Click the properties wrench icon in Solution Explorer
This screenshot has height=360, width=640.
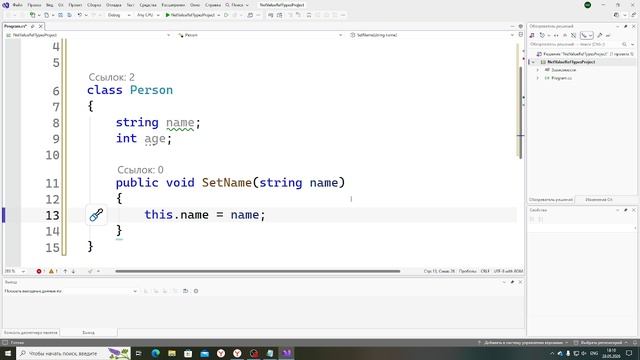[600, 36]
